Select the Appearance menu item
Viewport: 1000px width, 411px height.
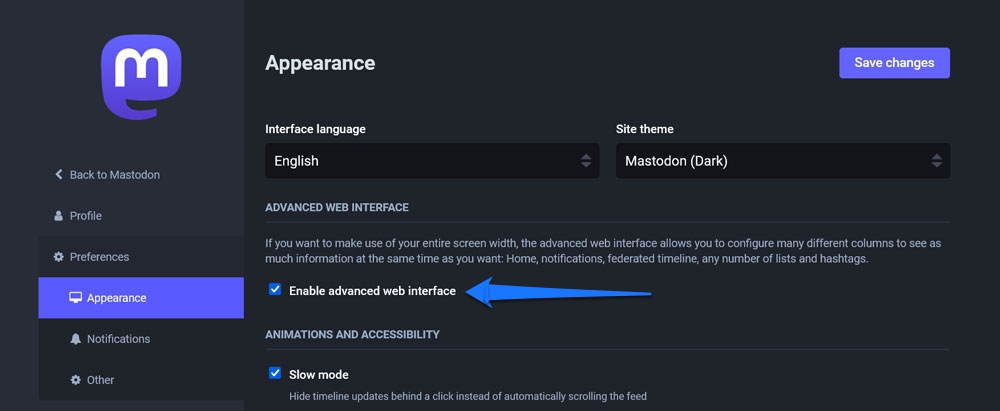coord(117,298)
